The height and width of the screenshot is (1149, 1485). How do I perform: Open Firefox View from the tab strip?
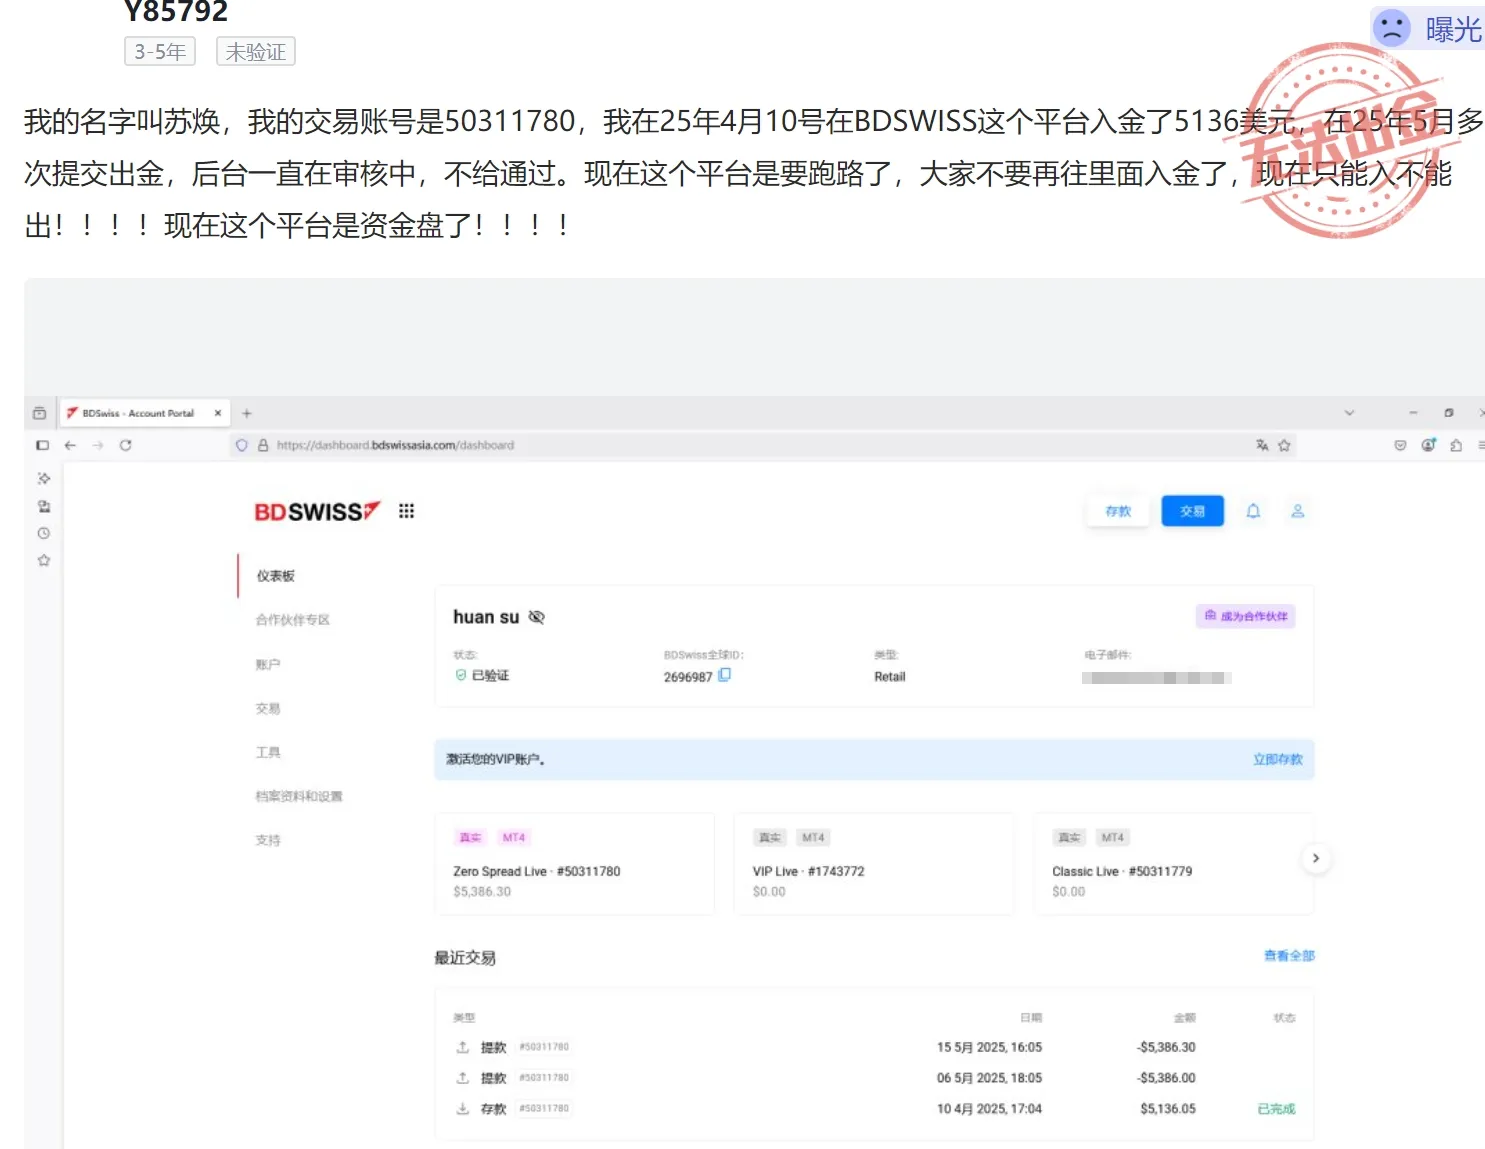click(x=39, y=413)
